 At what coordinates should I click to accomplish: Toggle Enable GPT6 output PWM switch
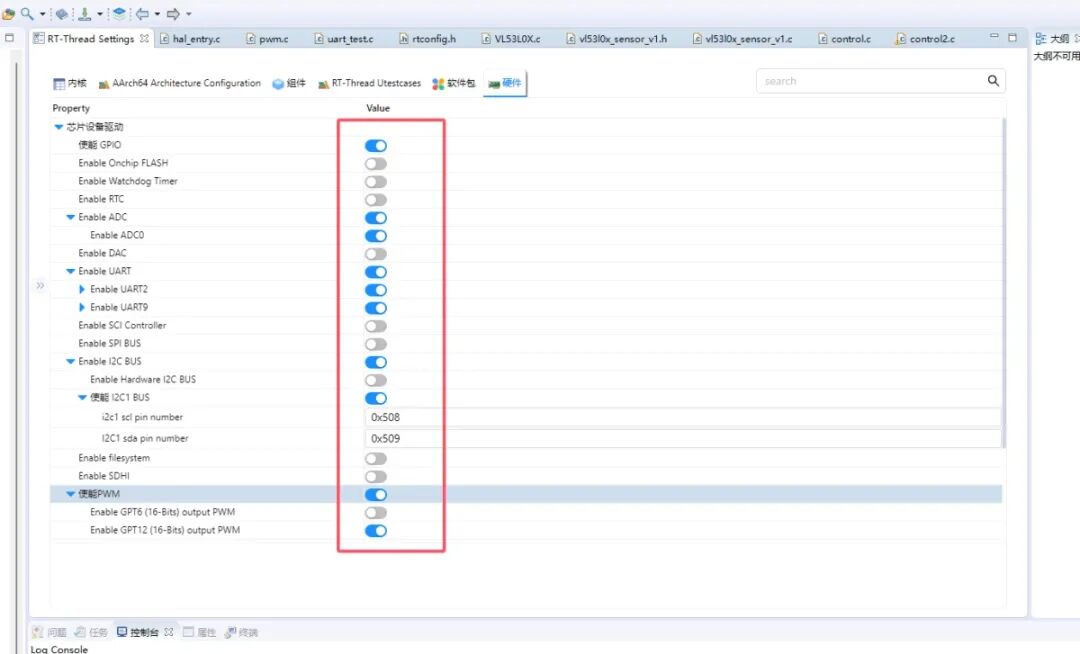(375, 513)
